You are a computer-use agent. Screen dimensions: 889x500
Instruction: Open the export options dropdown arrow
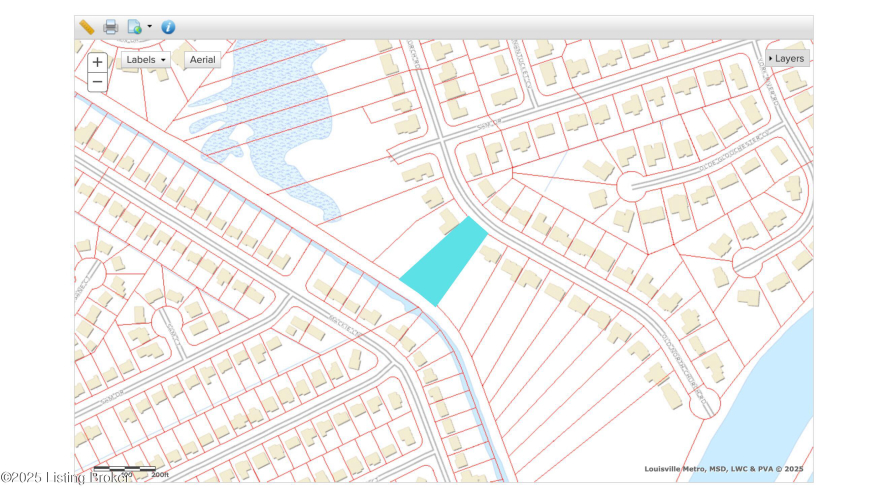150,26
